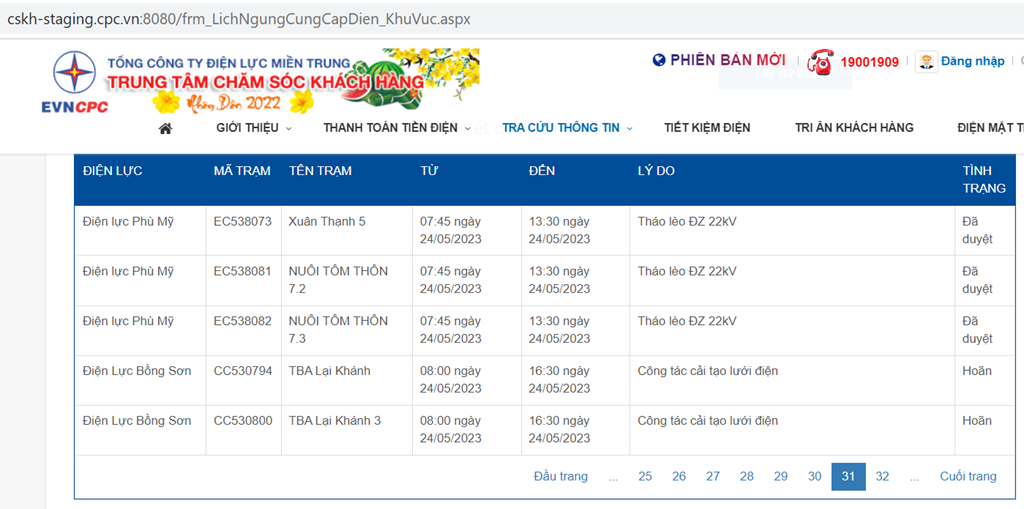Select station code CC530794
Image resolution: width=1024 pixels, height=509 pixels.
click(243, 371)
